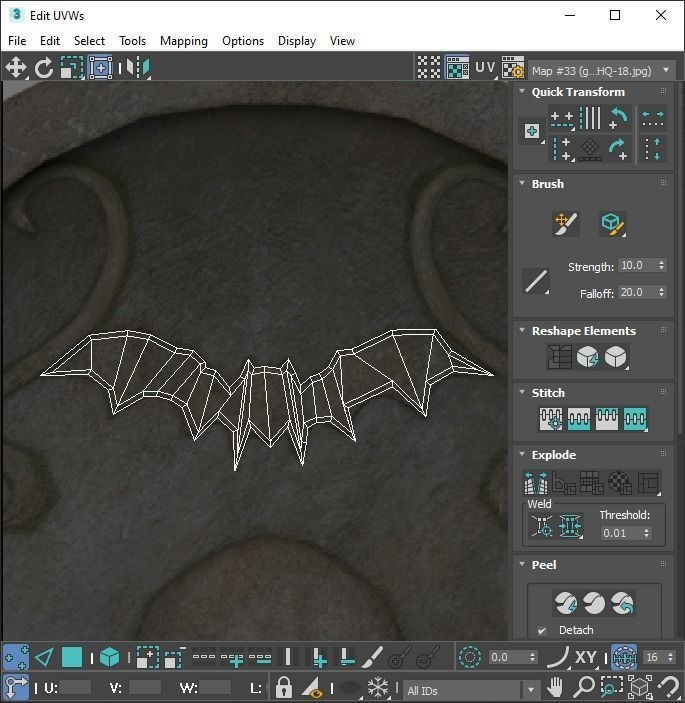The width and height of the screenshot is (685, 703).
Task: Click the Linear Align icon in Quick Transform
Action: (x=590, y=118)
